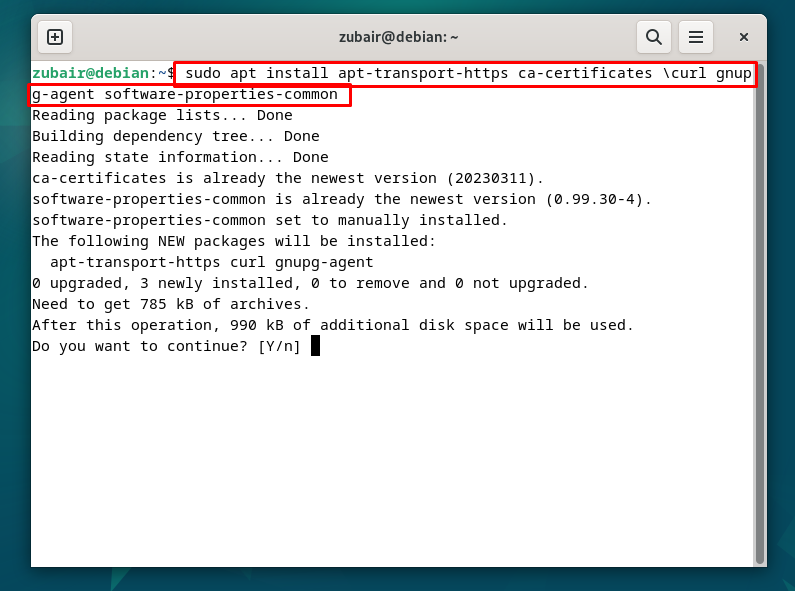Click the 'Do you want to continue?' prompt
The width and height of the screenshot is (795, 591).
(x=166, y=347)
